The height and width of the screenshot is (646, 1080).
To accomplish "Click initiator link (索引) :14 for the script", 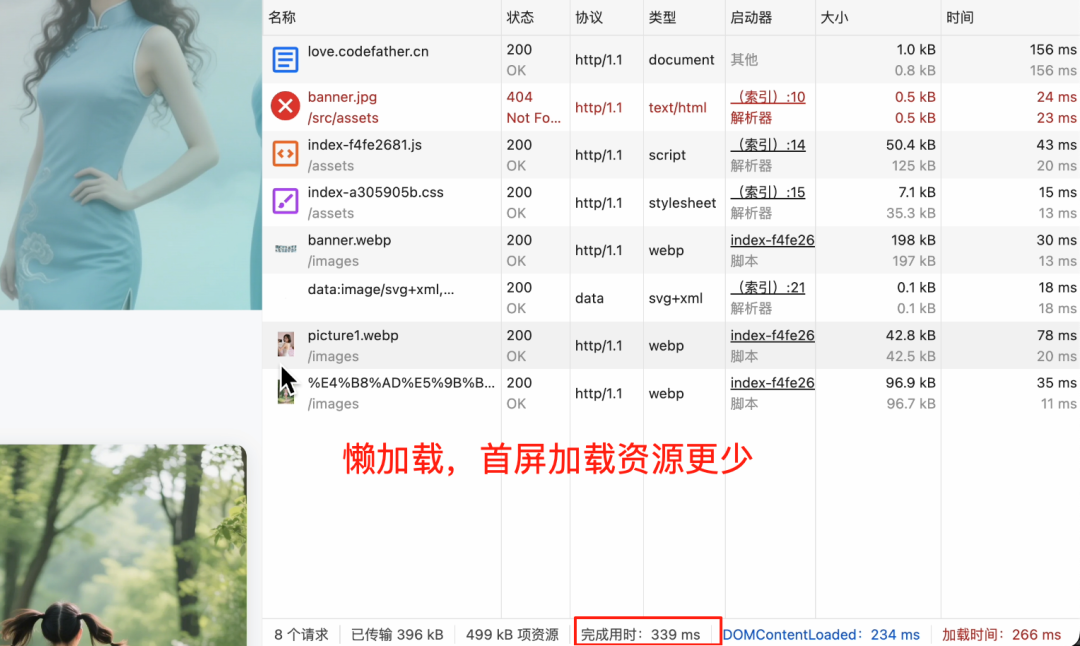I will point(767,144).
